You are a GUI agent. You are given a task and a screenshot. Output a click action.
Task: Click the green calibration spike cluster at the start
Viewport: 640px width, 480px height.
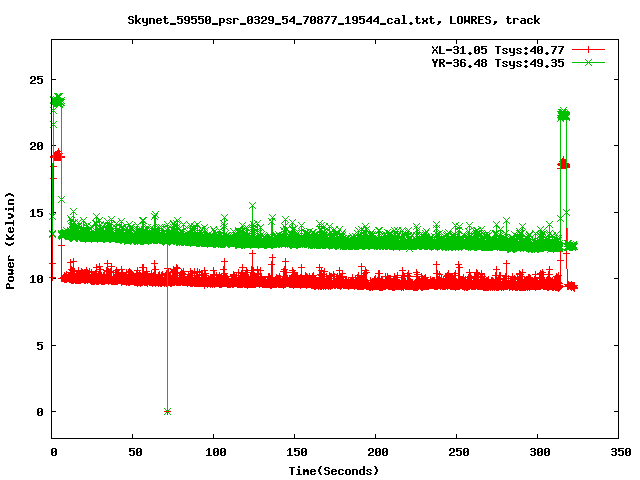click(57, 100)
